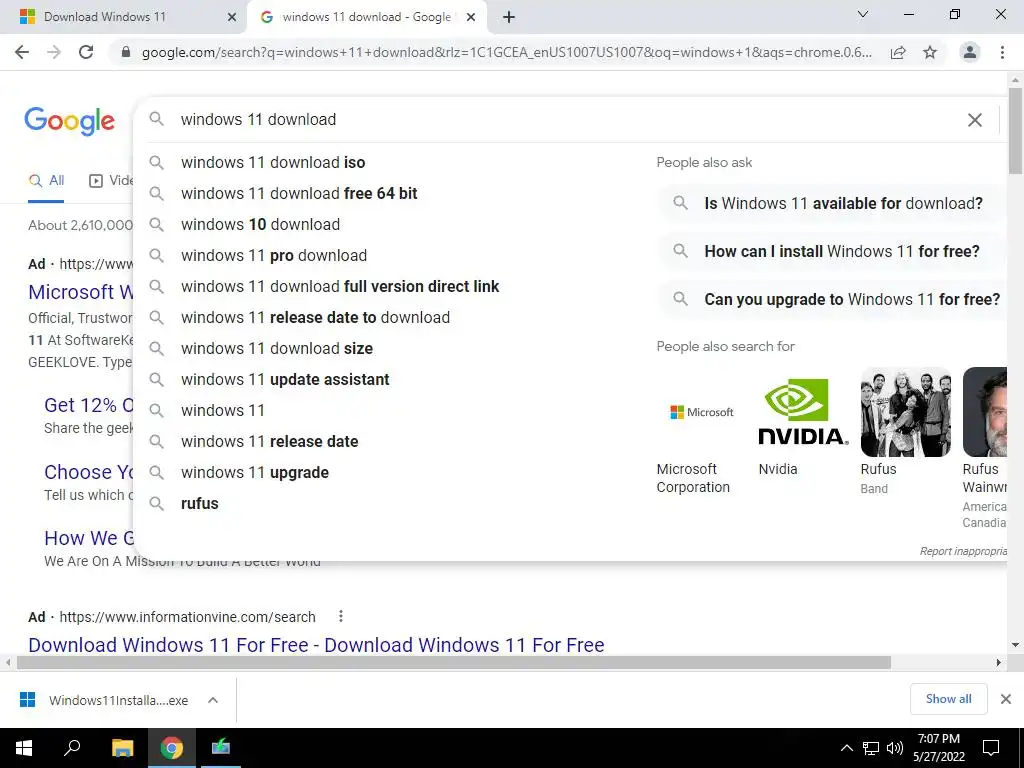Image resolution: width=1024 pixels, height=768 pixels.
Task: Open a new tab with plus button
Action: (x=509, y=18)
